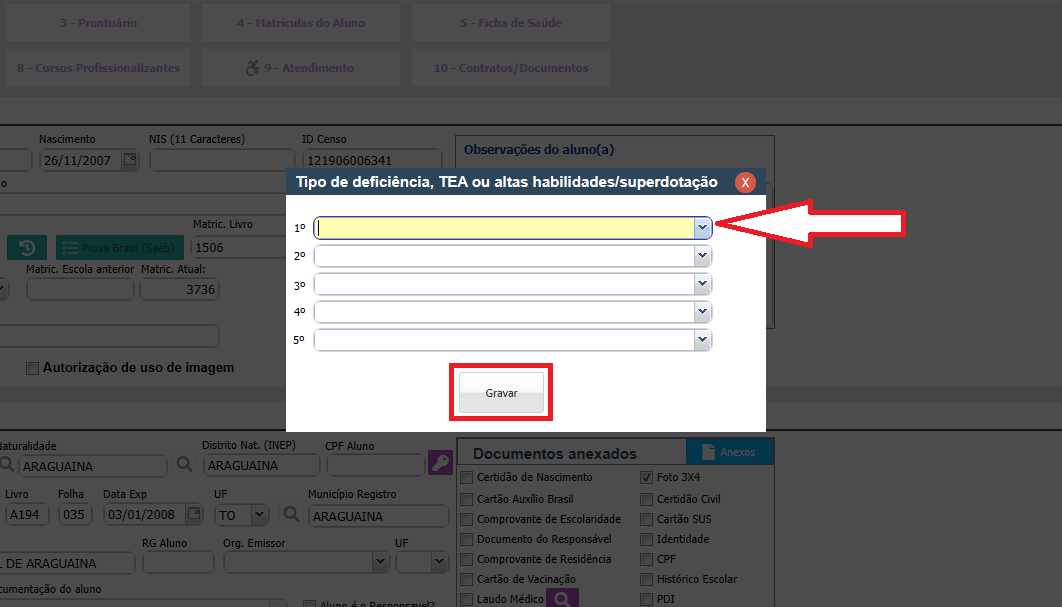The image size is (1062, 607).
Task: Click the purple key icon beside CPF Aluno
Action: point(440,463)
